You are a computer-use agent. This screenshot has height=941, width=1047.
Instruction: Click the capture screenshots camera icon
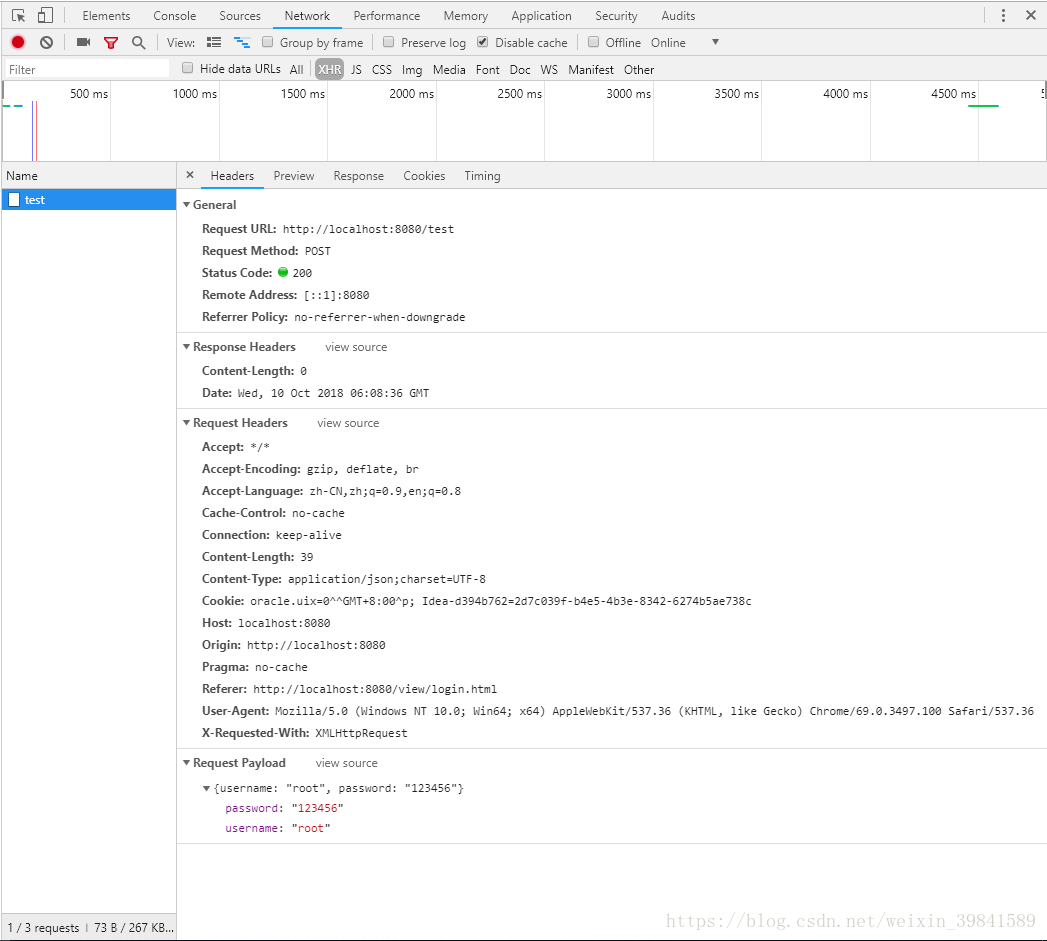[x=83, y=42]
